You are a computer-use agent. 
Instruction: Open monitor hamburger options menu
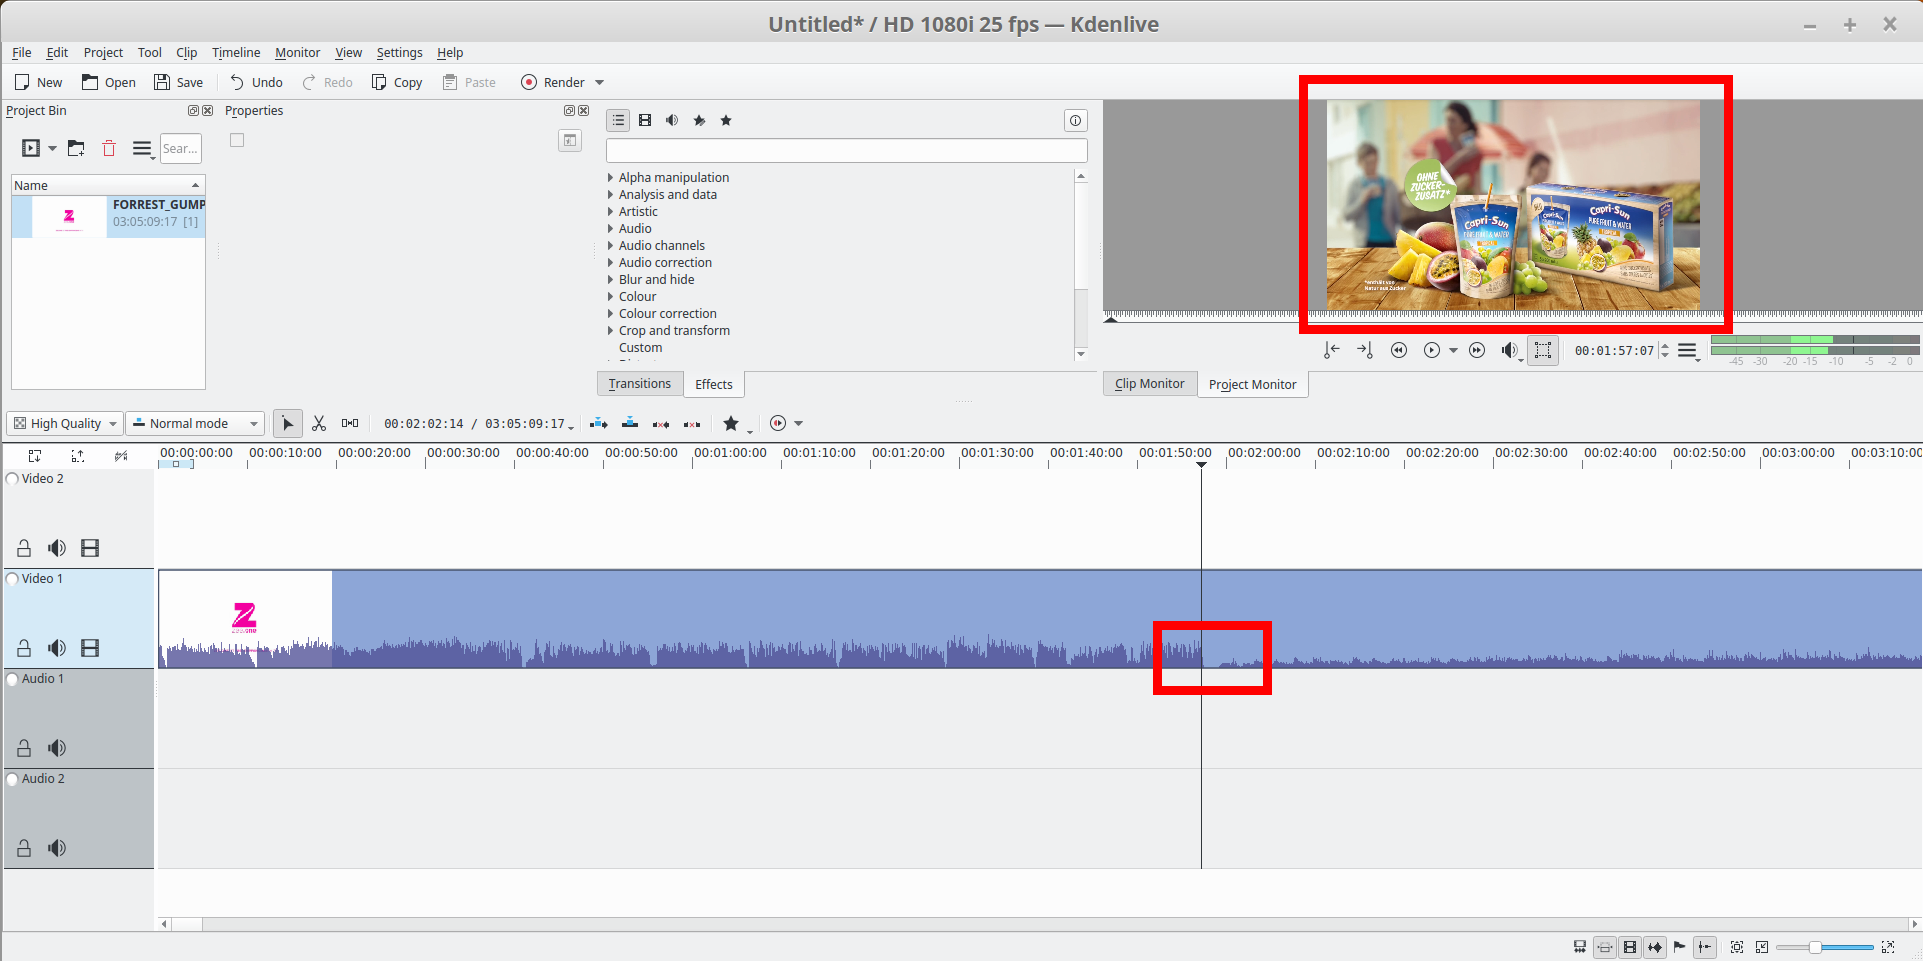point(1688,351)
